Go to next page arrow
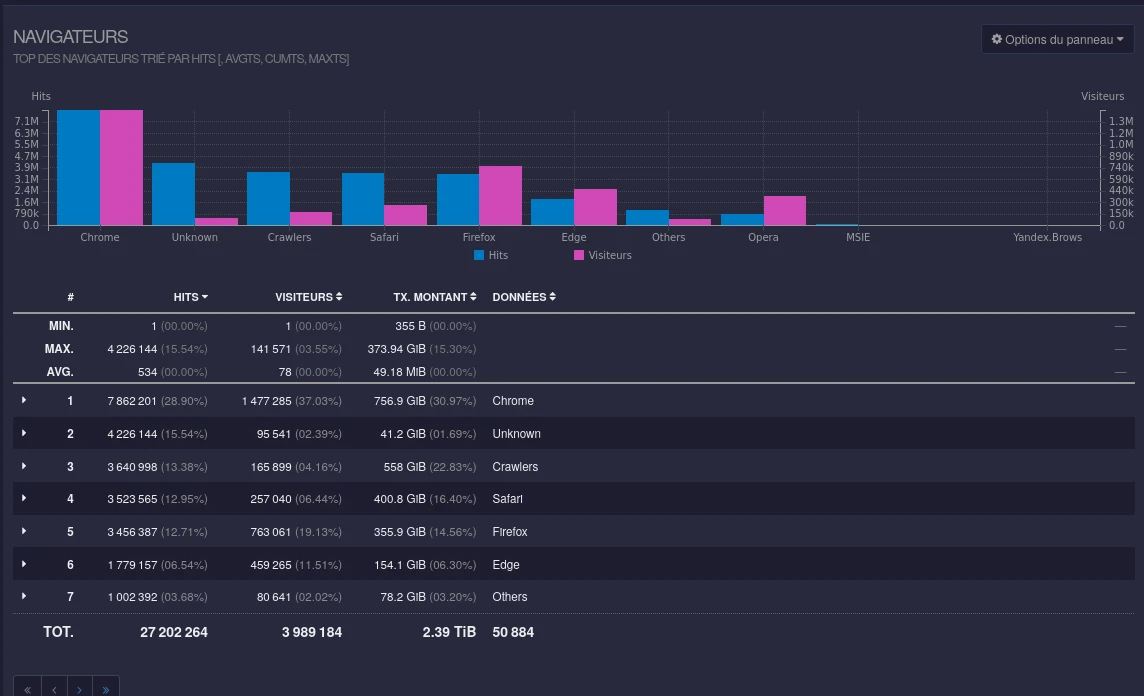 point(80,689)
